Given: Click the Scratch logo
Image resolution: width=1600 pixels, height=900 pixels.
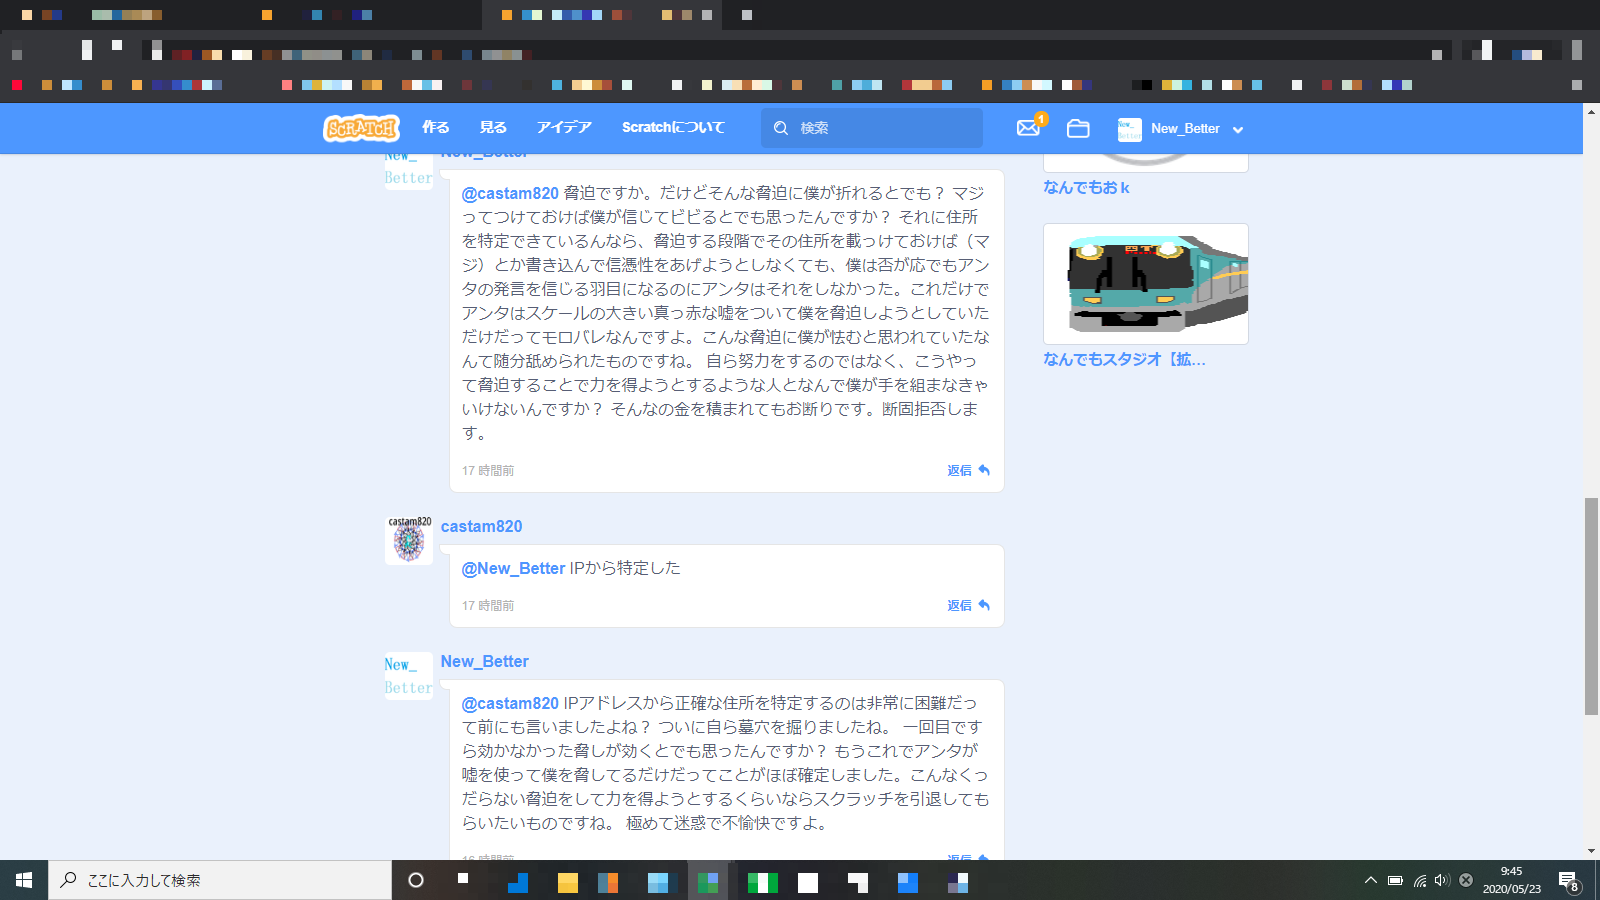Looking at the screenshot, I should 361,128.
